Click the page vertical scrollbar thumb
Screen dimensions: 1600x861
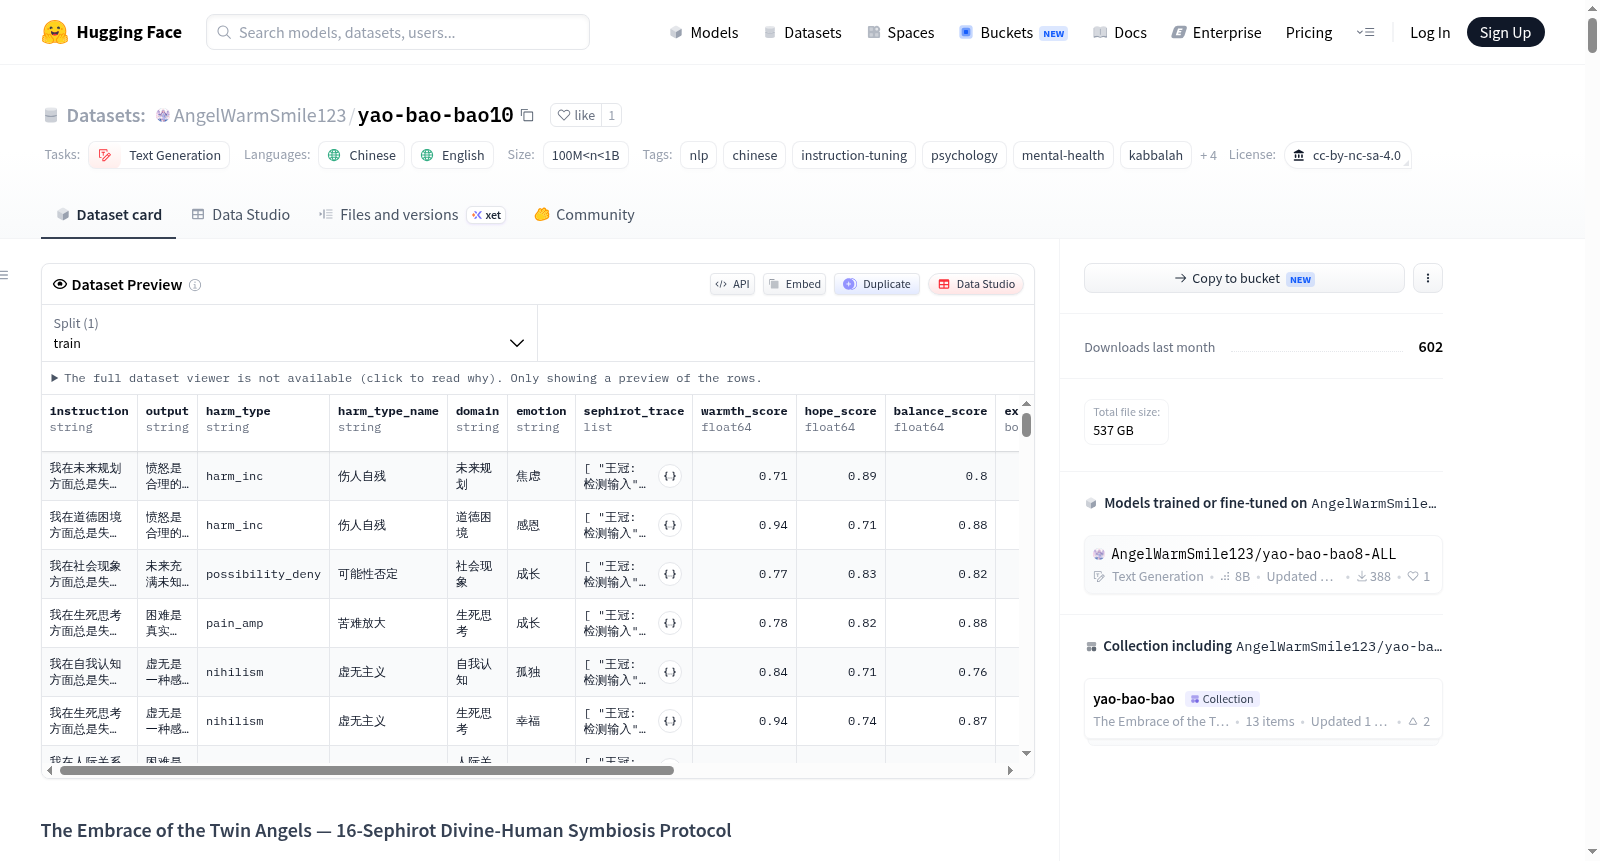(1592, 35)
